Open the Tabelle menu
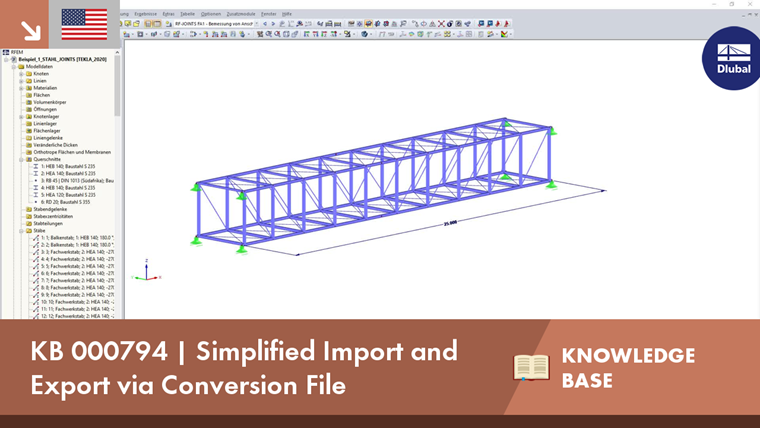 188,14
